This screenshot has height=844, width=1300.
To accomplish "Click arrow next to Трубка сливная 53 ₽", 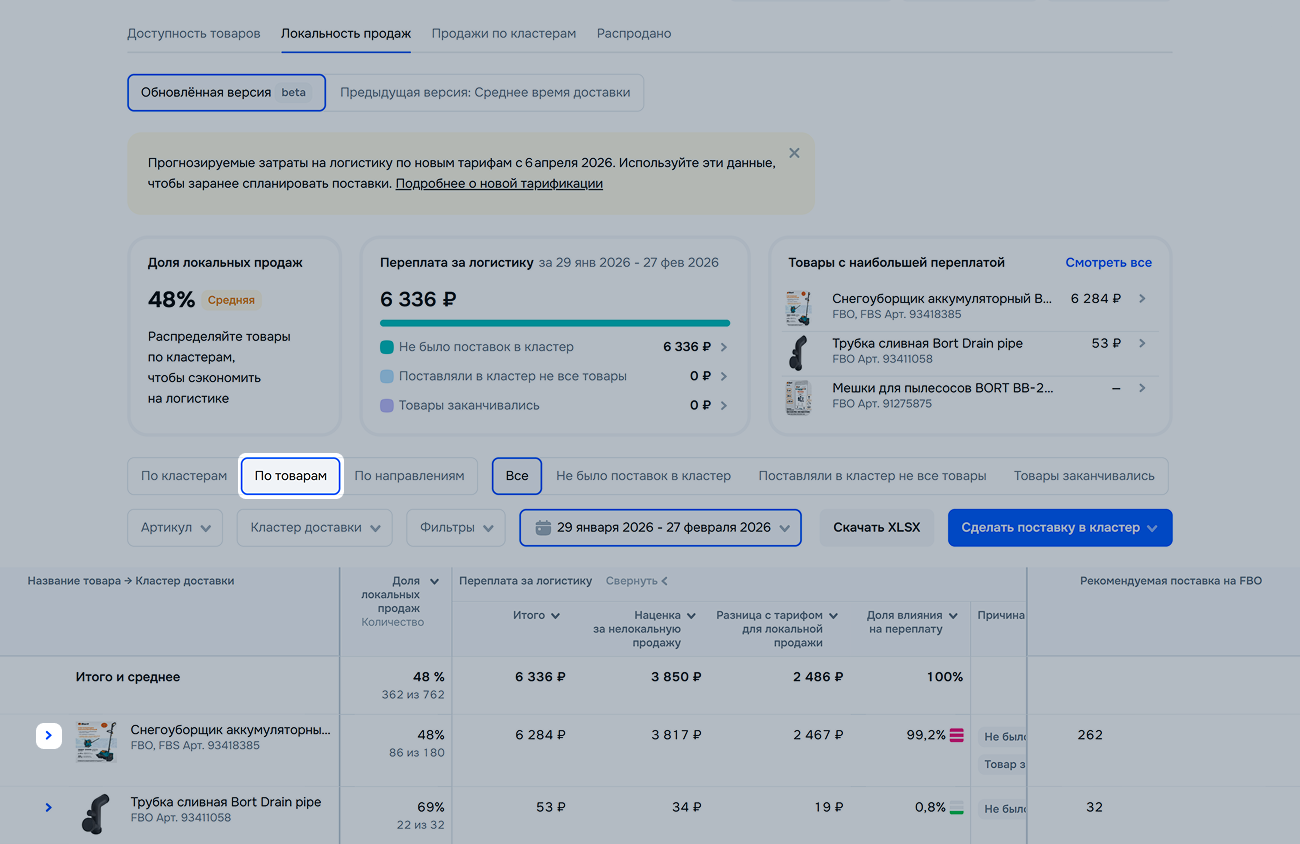I will [1142, 343].
